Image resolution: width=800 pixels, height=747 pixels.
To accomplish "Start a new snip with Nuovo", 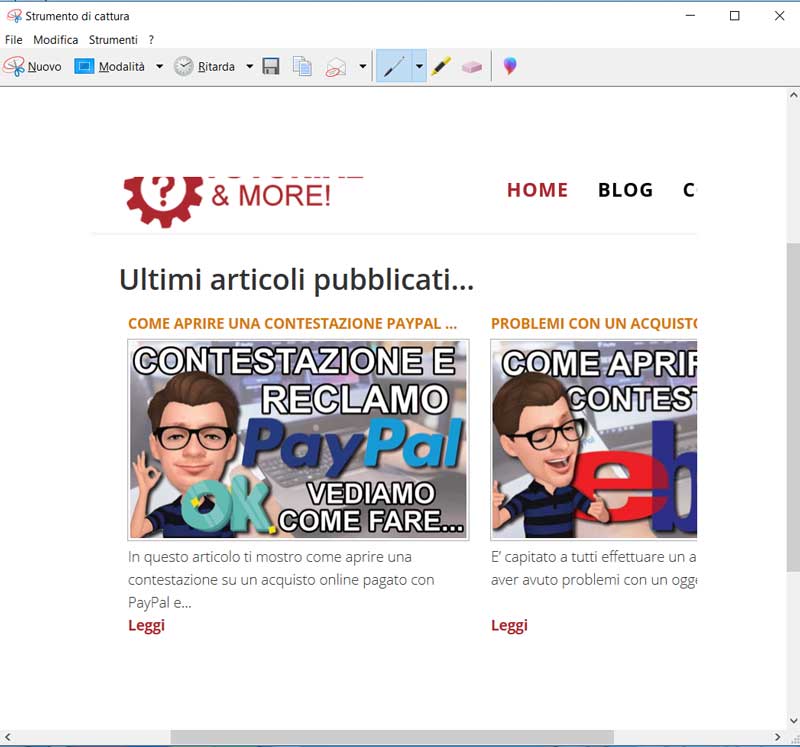I will point(32,66).
